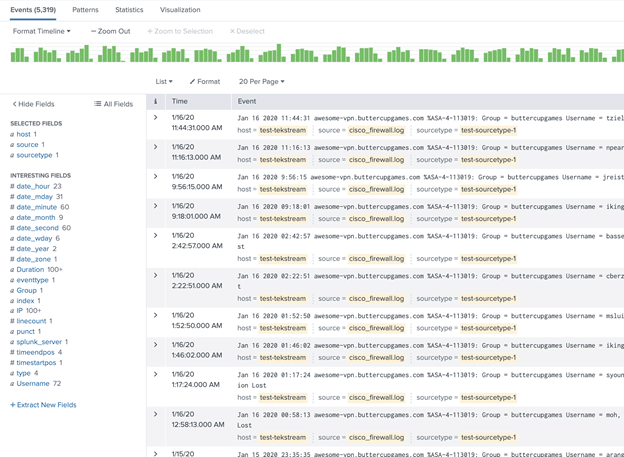
Task: Switch to the Statistics tab
Action: [x=129, y=10]
